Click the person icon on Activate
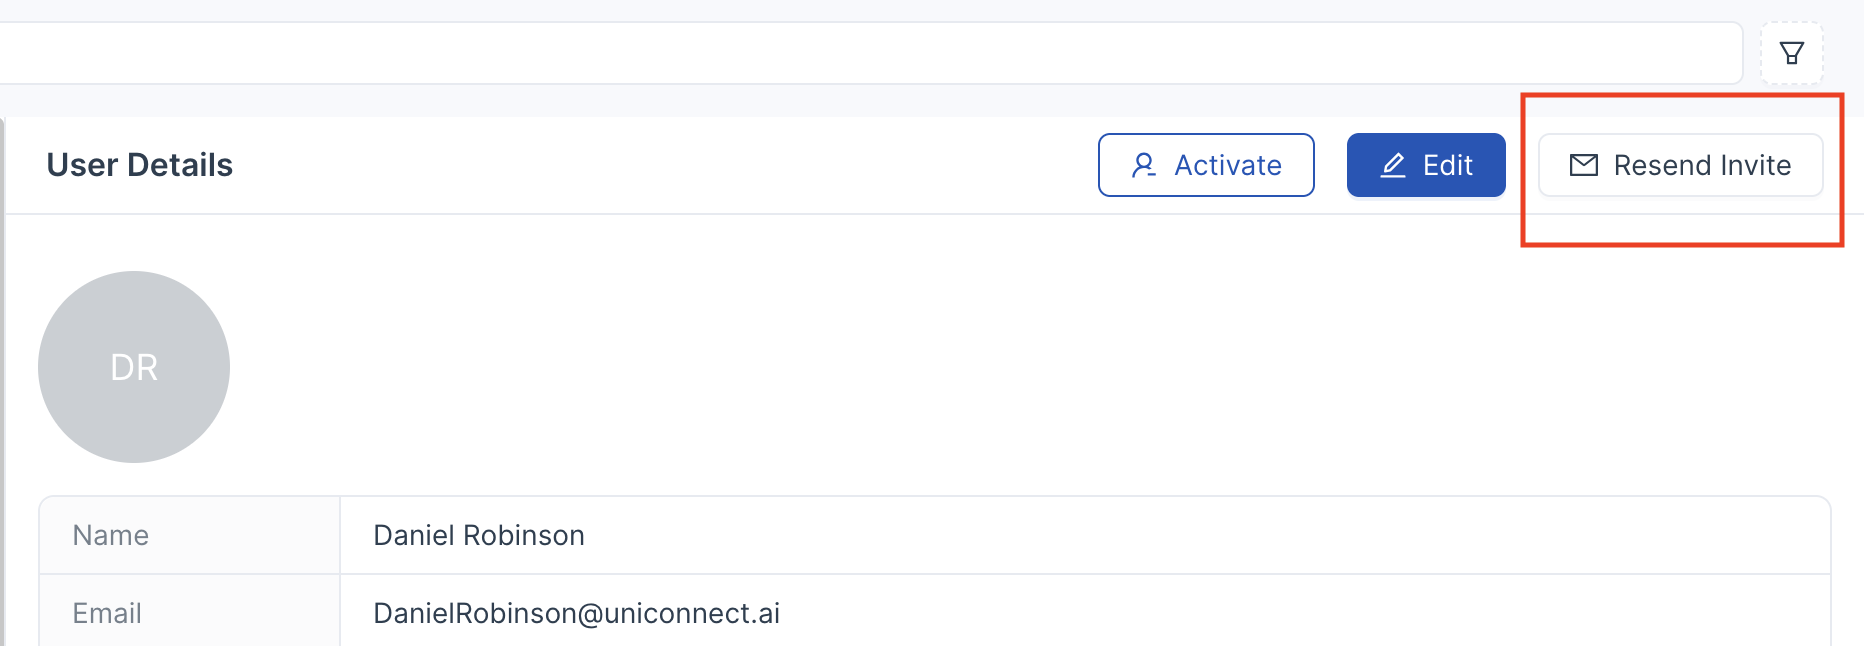This screenshot has height=646, width=1864. click(x=1144, y=165)
